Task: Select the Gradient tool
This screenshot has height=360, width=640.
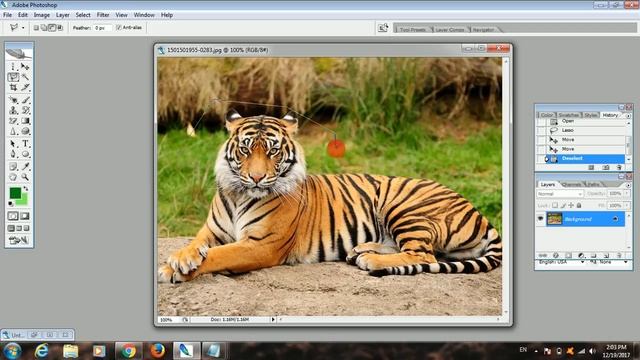Action: tap(25, 121)
